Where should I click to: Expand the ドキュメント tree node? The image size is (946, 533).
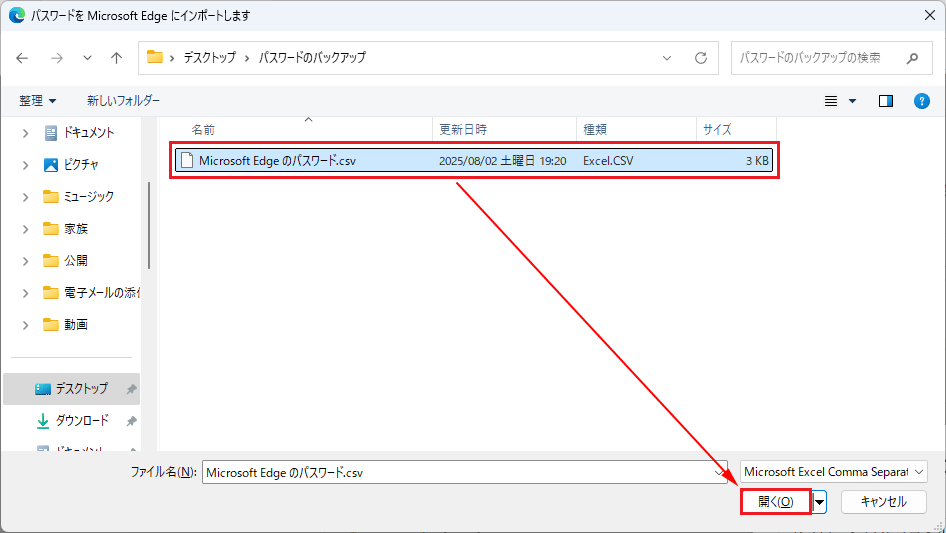tap(25, 133)
